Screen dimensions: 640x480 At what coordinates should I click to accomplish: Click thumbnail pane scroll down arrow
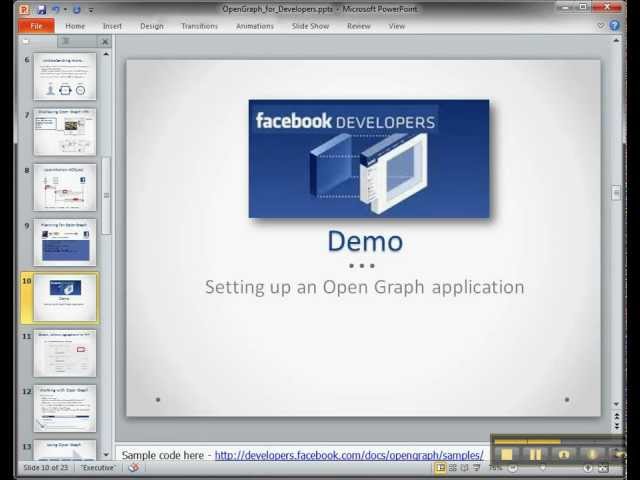pos(106,454)
